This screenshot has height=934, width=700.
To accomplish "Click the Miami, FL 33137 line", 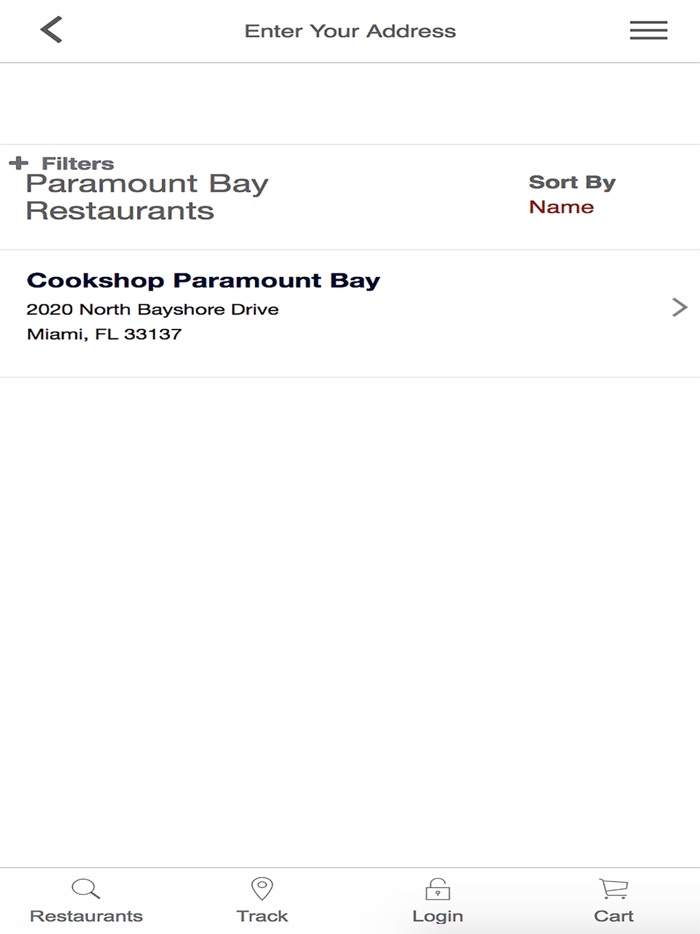I will point(104,334).
